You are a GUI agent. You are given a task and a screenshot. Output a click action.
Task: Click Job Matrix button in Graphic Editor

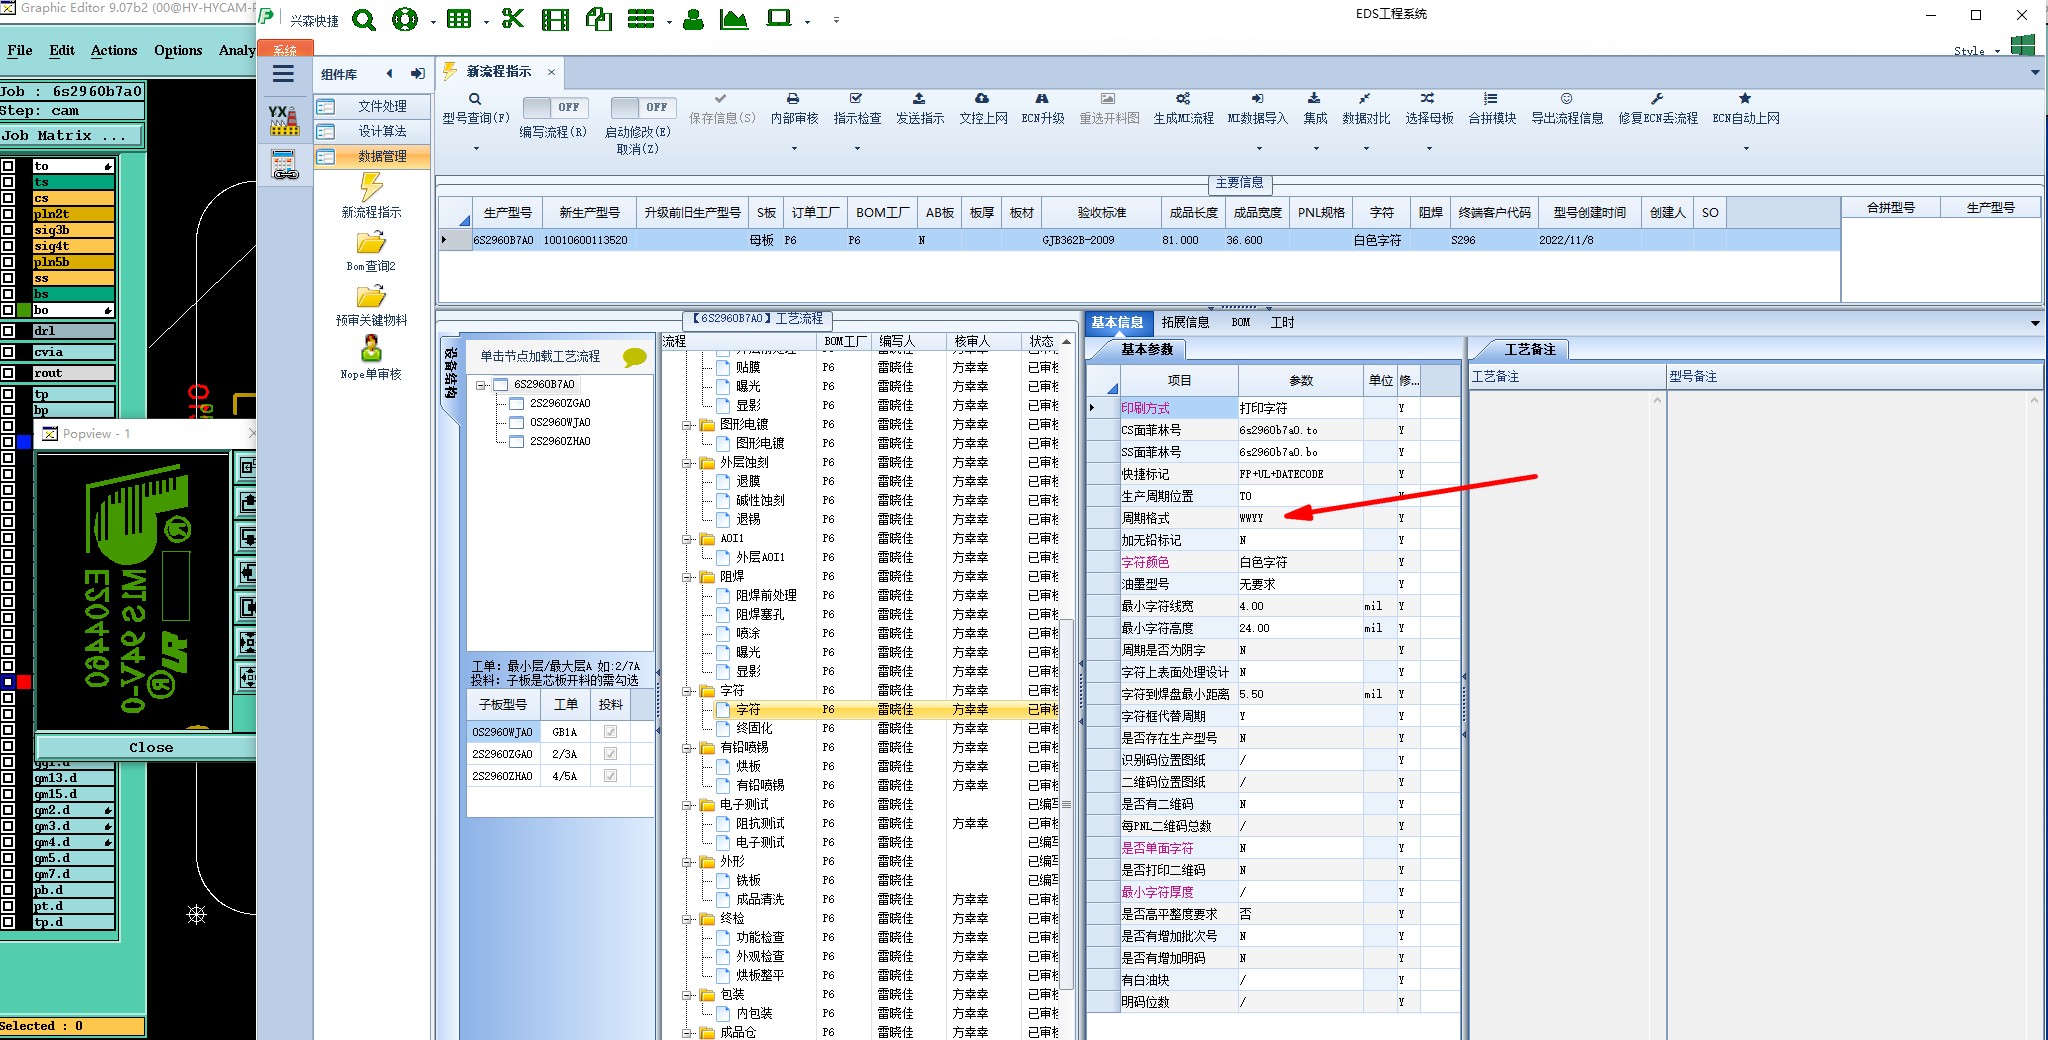[72, 135]
